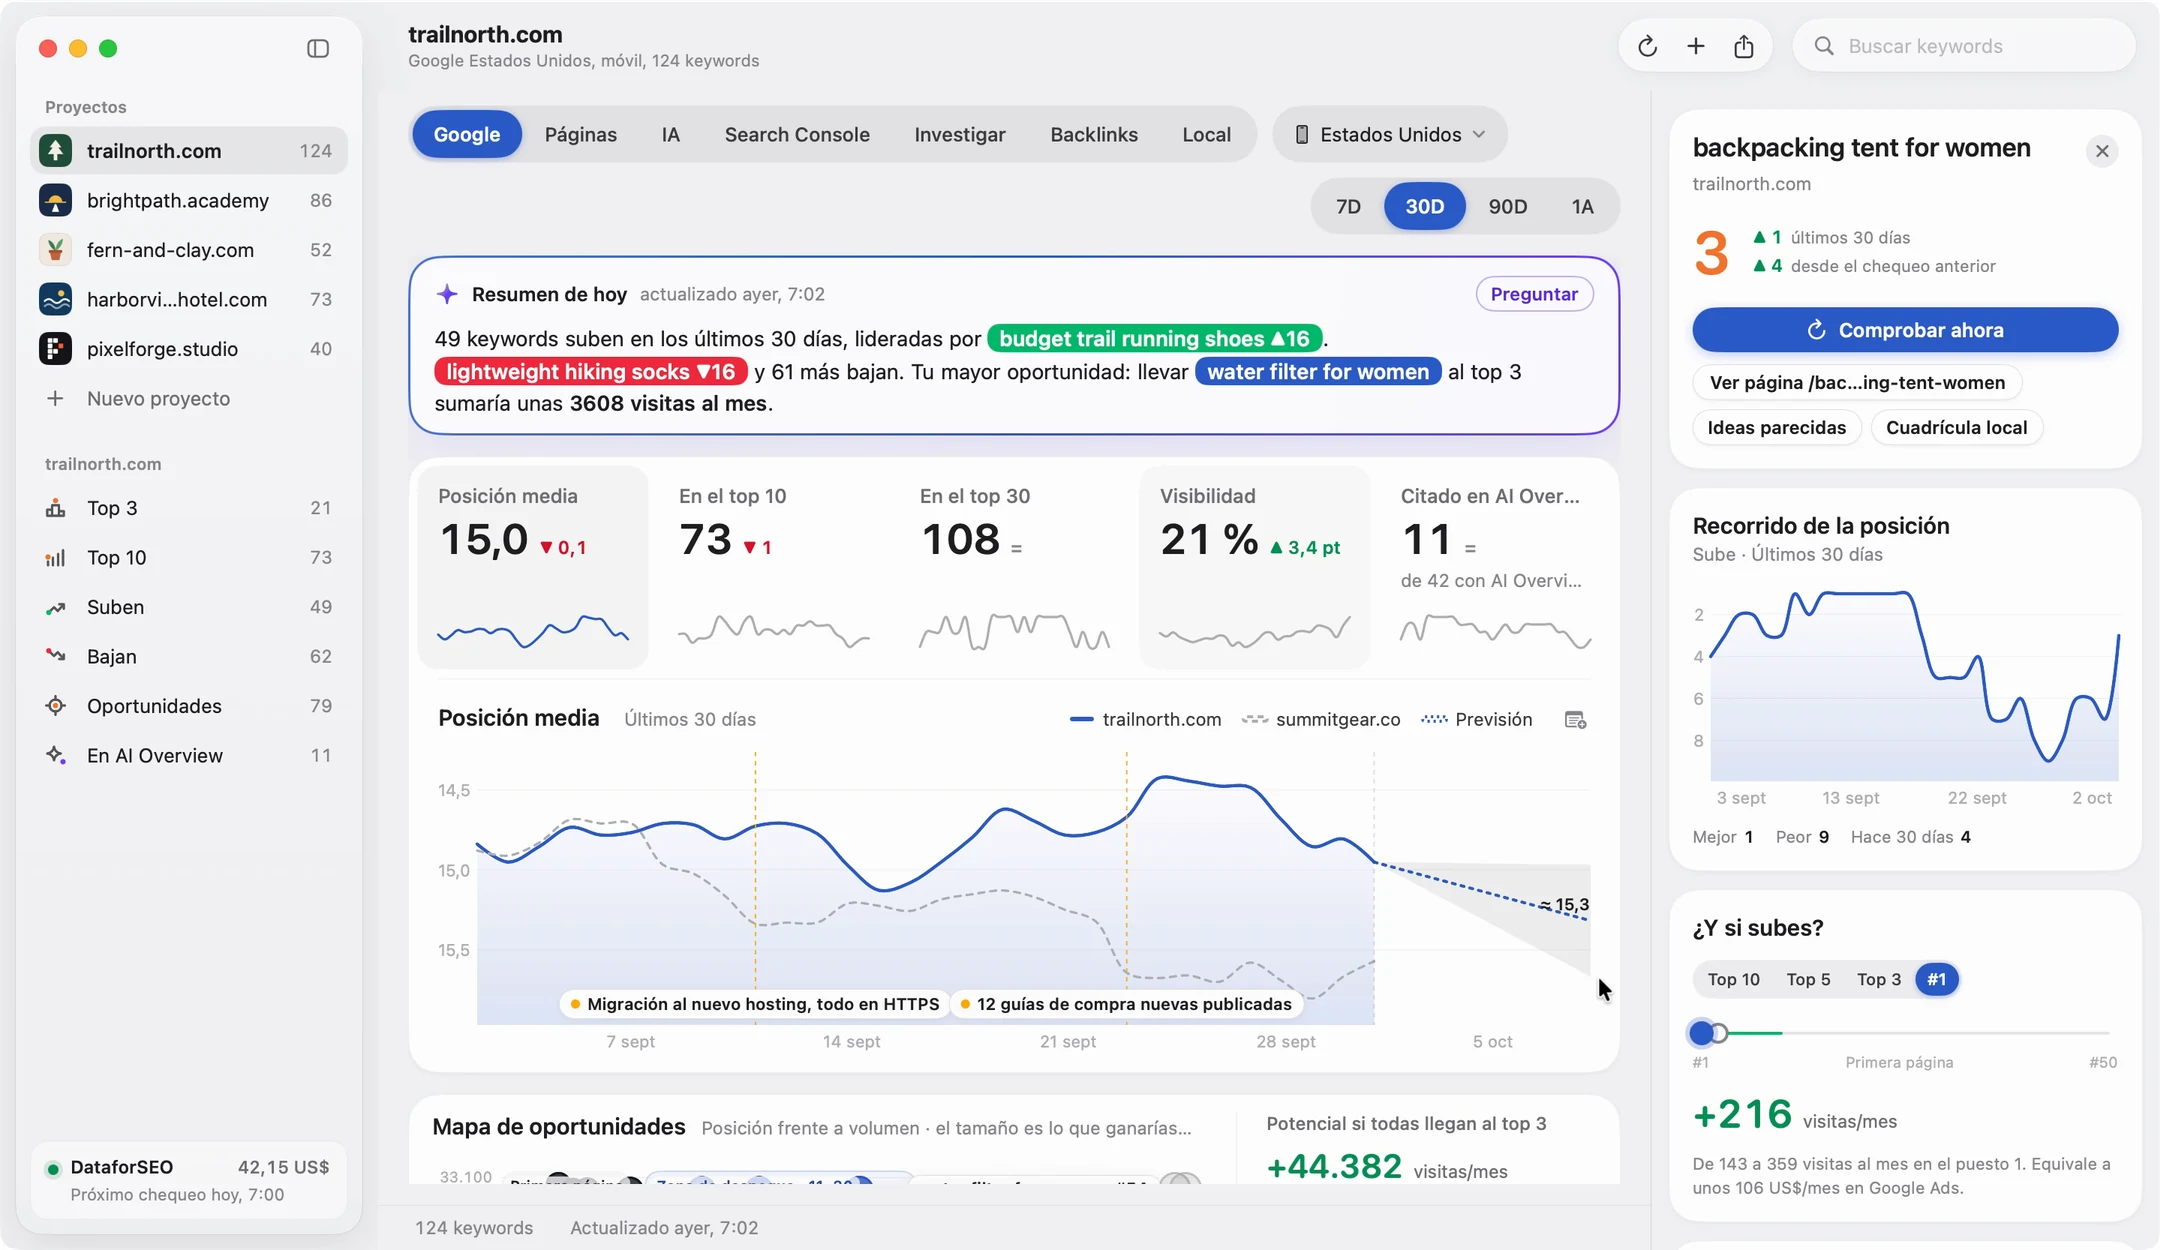Open the Top 10 bars icon filter
This screenshot has height=1250, width=2160.
tap(55, 557)
